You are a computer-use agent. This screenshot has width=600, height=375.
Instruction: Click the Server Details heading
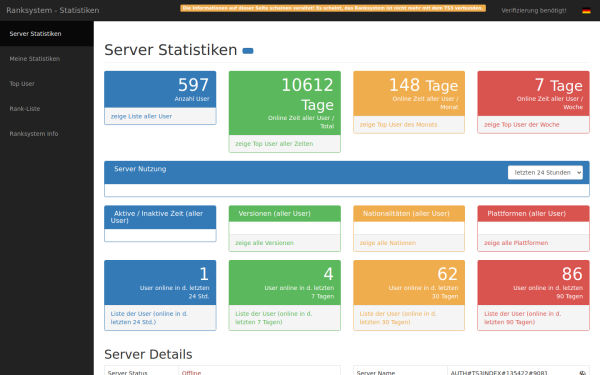coord(148,354)
